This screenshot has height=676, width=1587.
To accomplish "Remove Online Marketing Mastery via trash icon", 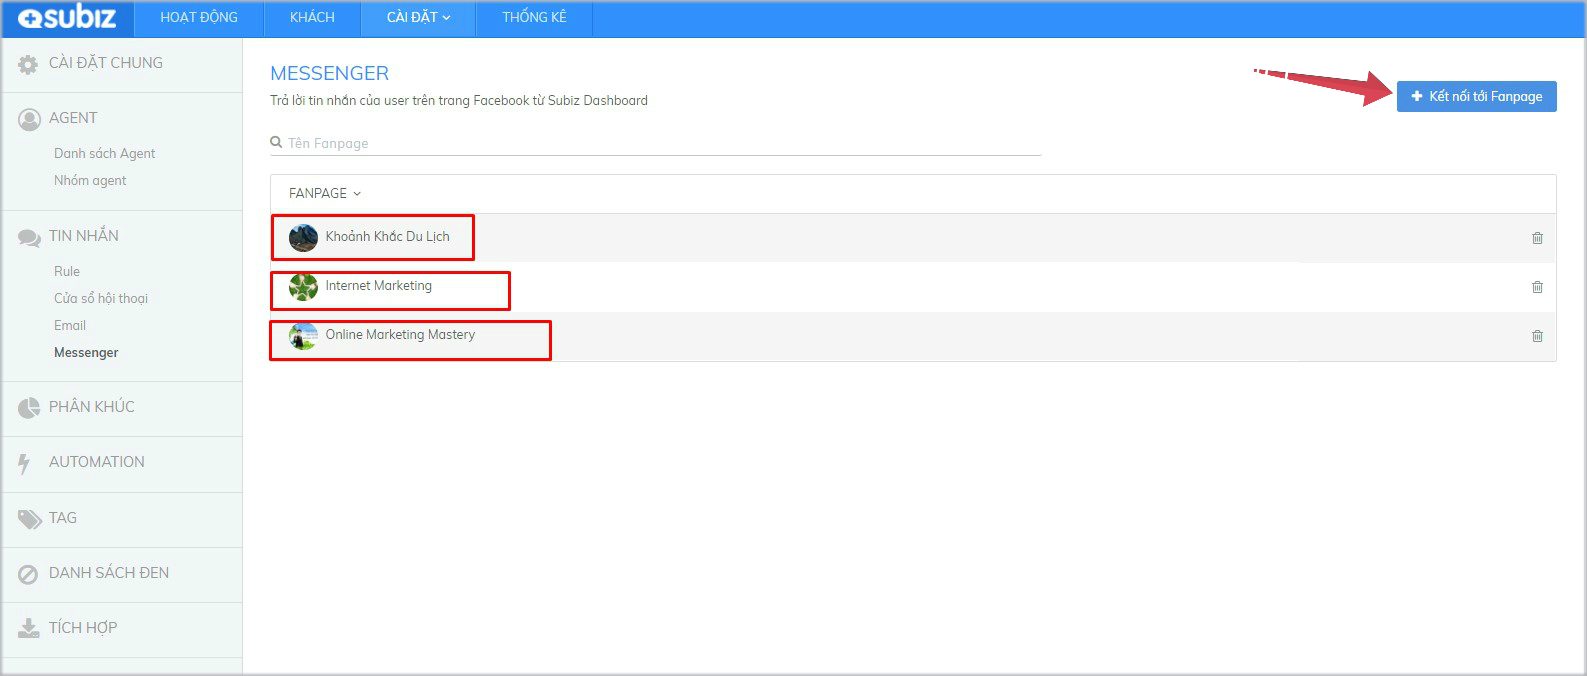I will coord(1537,336).
